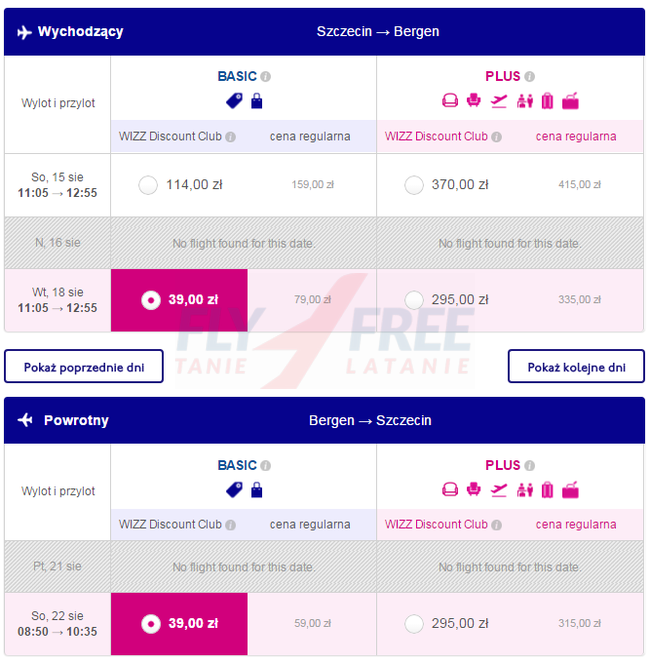Click the info icon next to return PLUS
Viewport: 650px width, 663px height.
click(529, 466)
